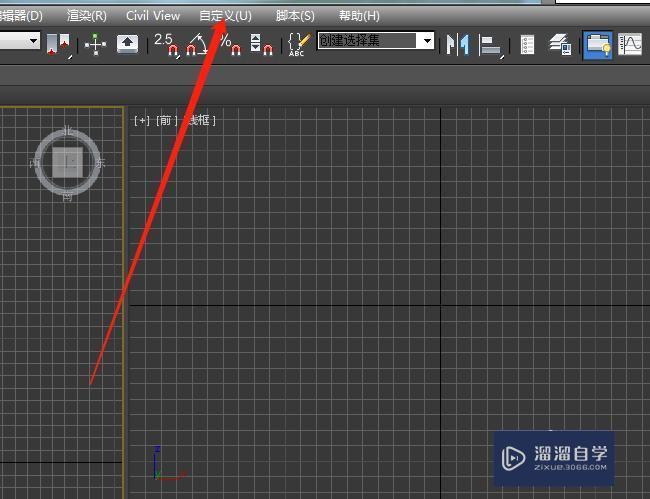The width and height of the screenshot is (650, 499).
Task: Toggle Spinner Snap
Action: pyautogui.click(x=262, y=44)
